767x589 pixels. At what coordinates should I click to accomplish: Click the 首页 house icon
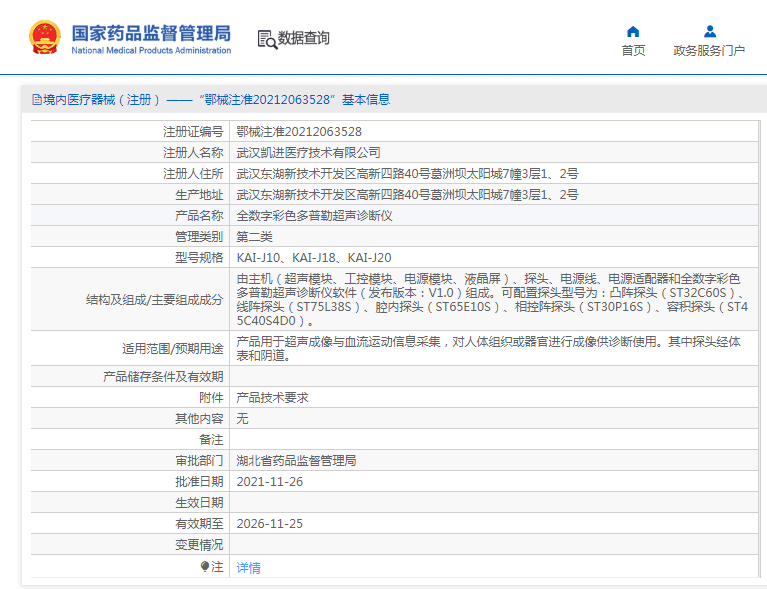[632, 31]
